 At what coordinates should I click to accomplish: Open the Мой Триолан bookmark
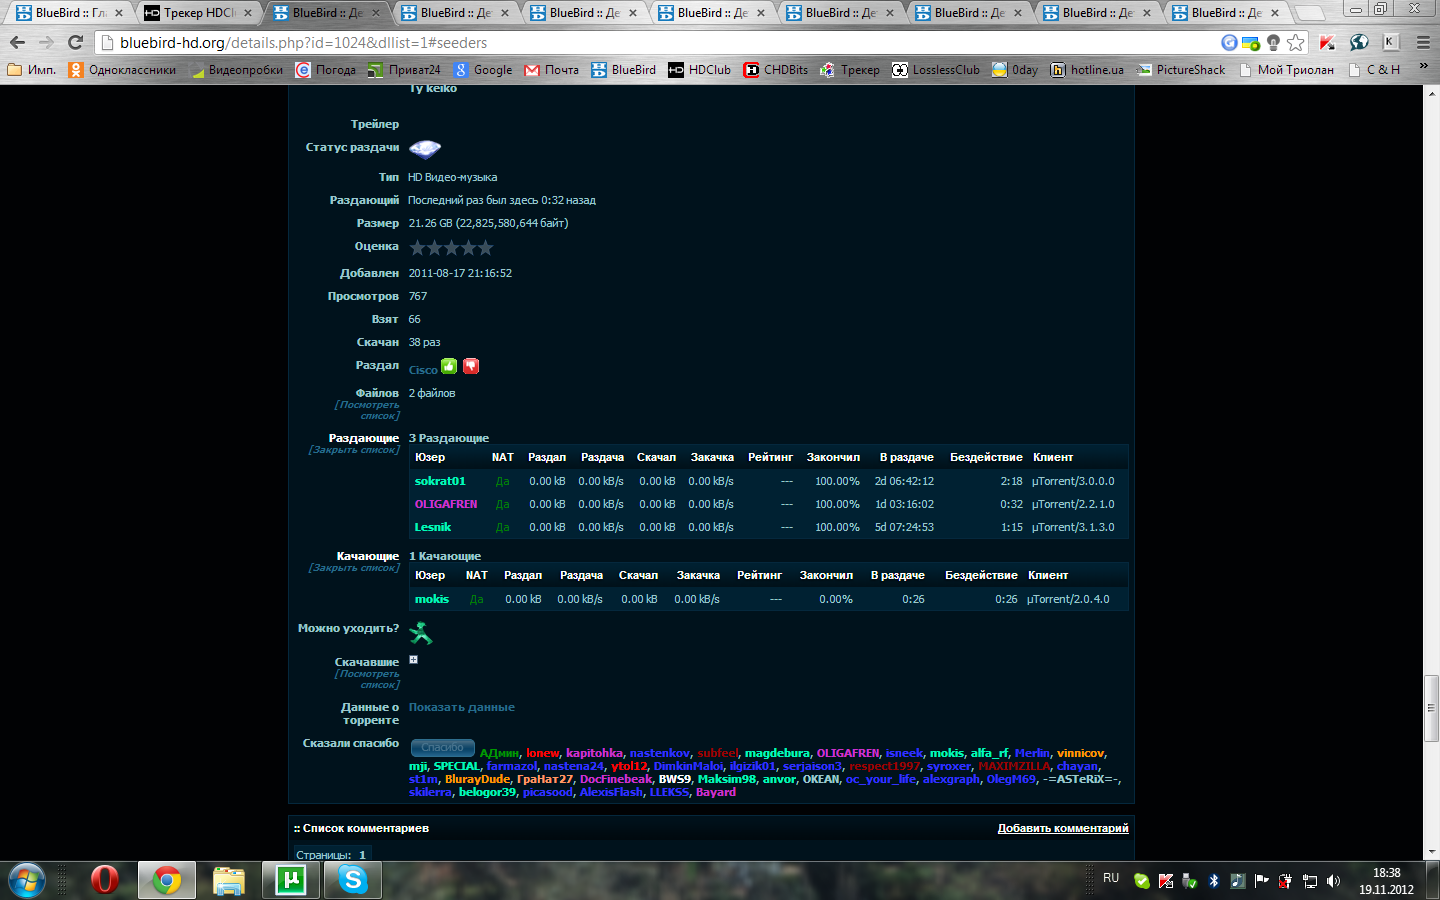coord(1286,70)
